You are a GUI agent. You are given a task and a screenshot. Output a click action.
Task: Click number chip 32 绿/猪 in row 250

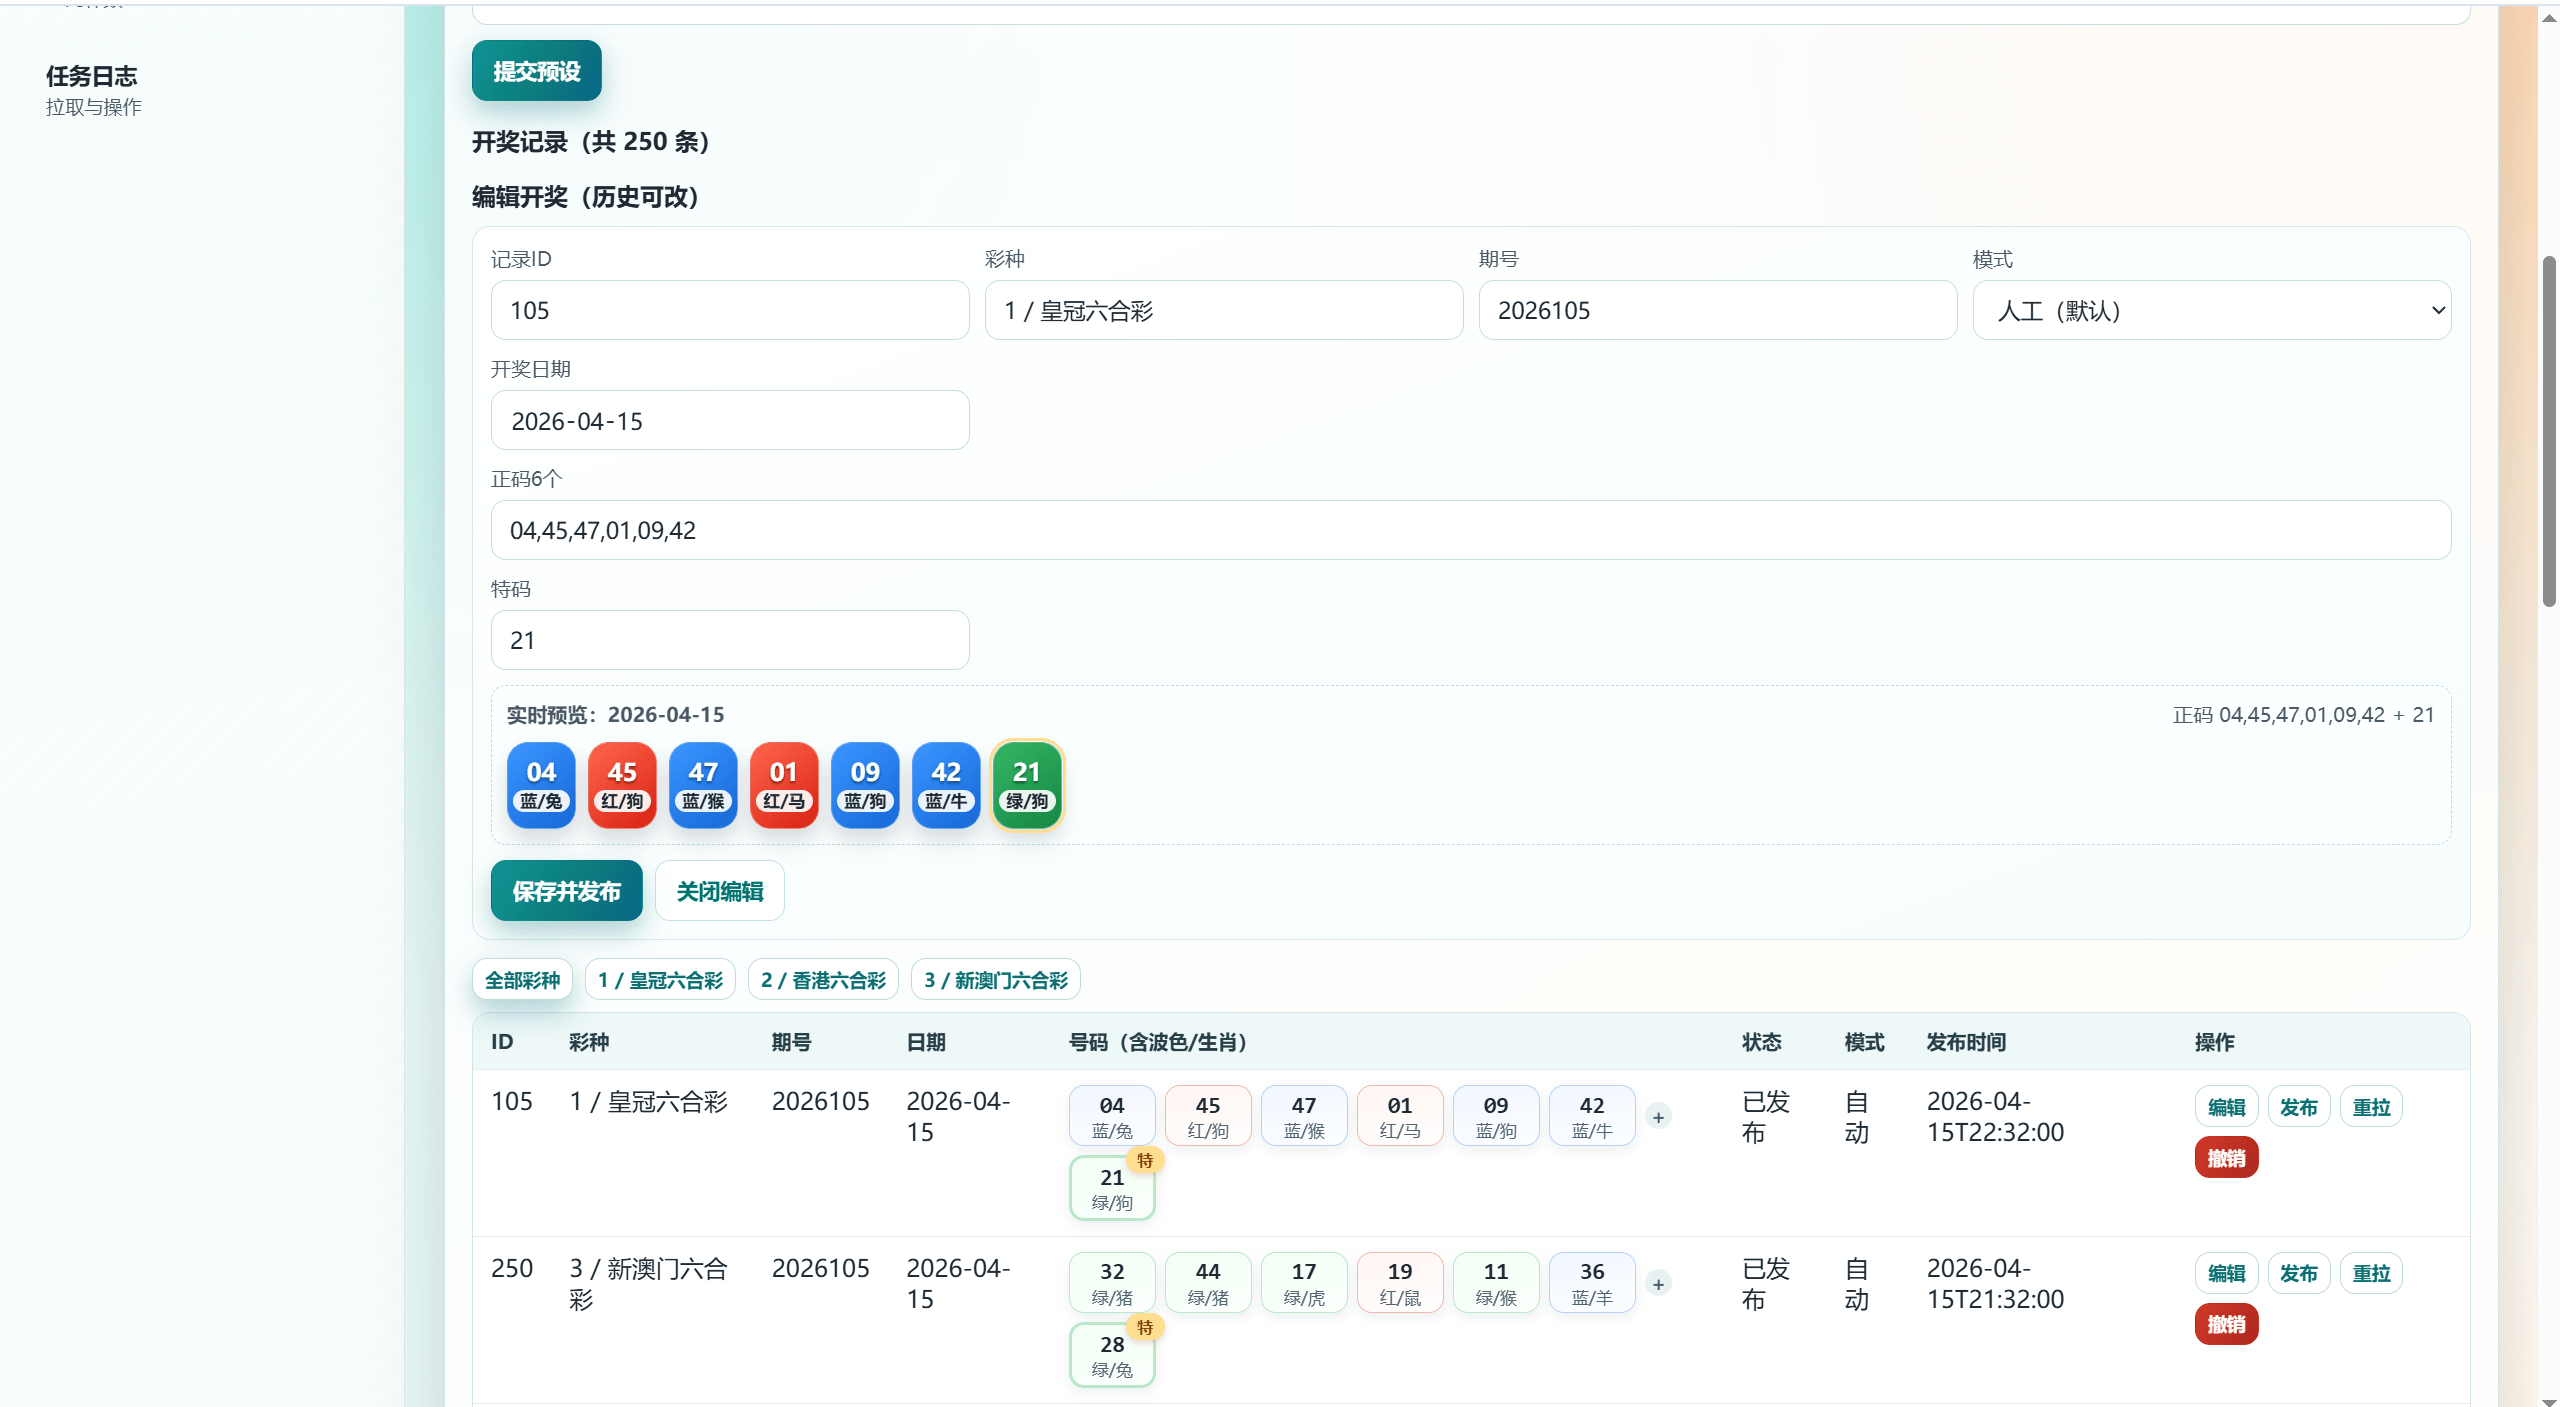click(x=1112, y=1283)
